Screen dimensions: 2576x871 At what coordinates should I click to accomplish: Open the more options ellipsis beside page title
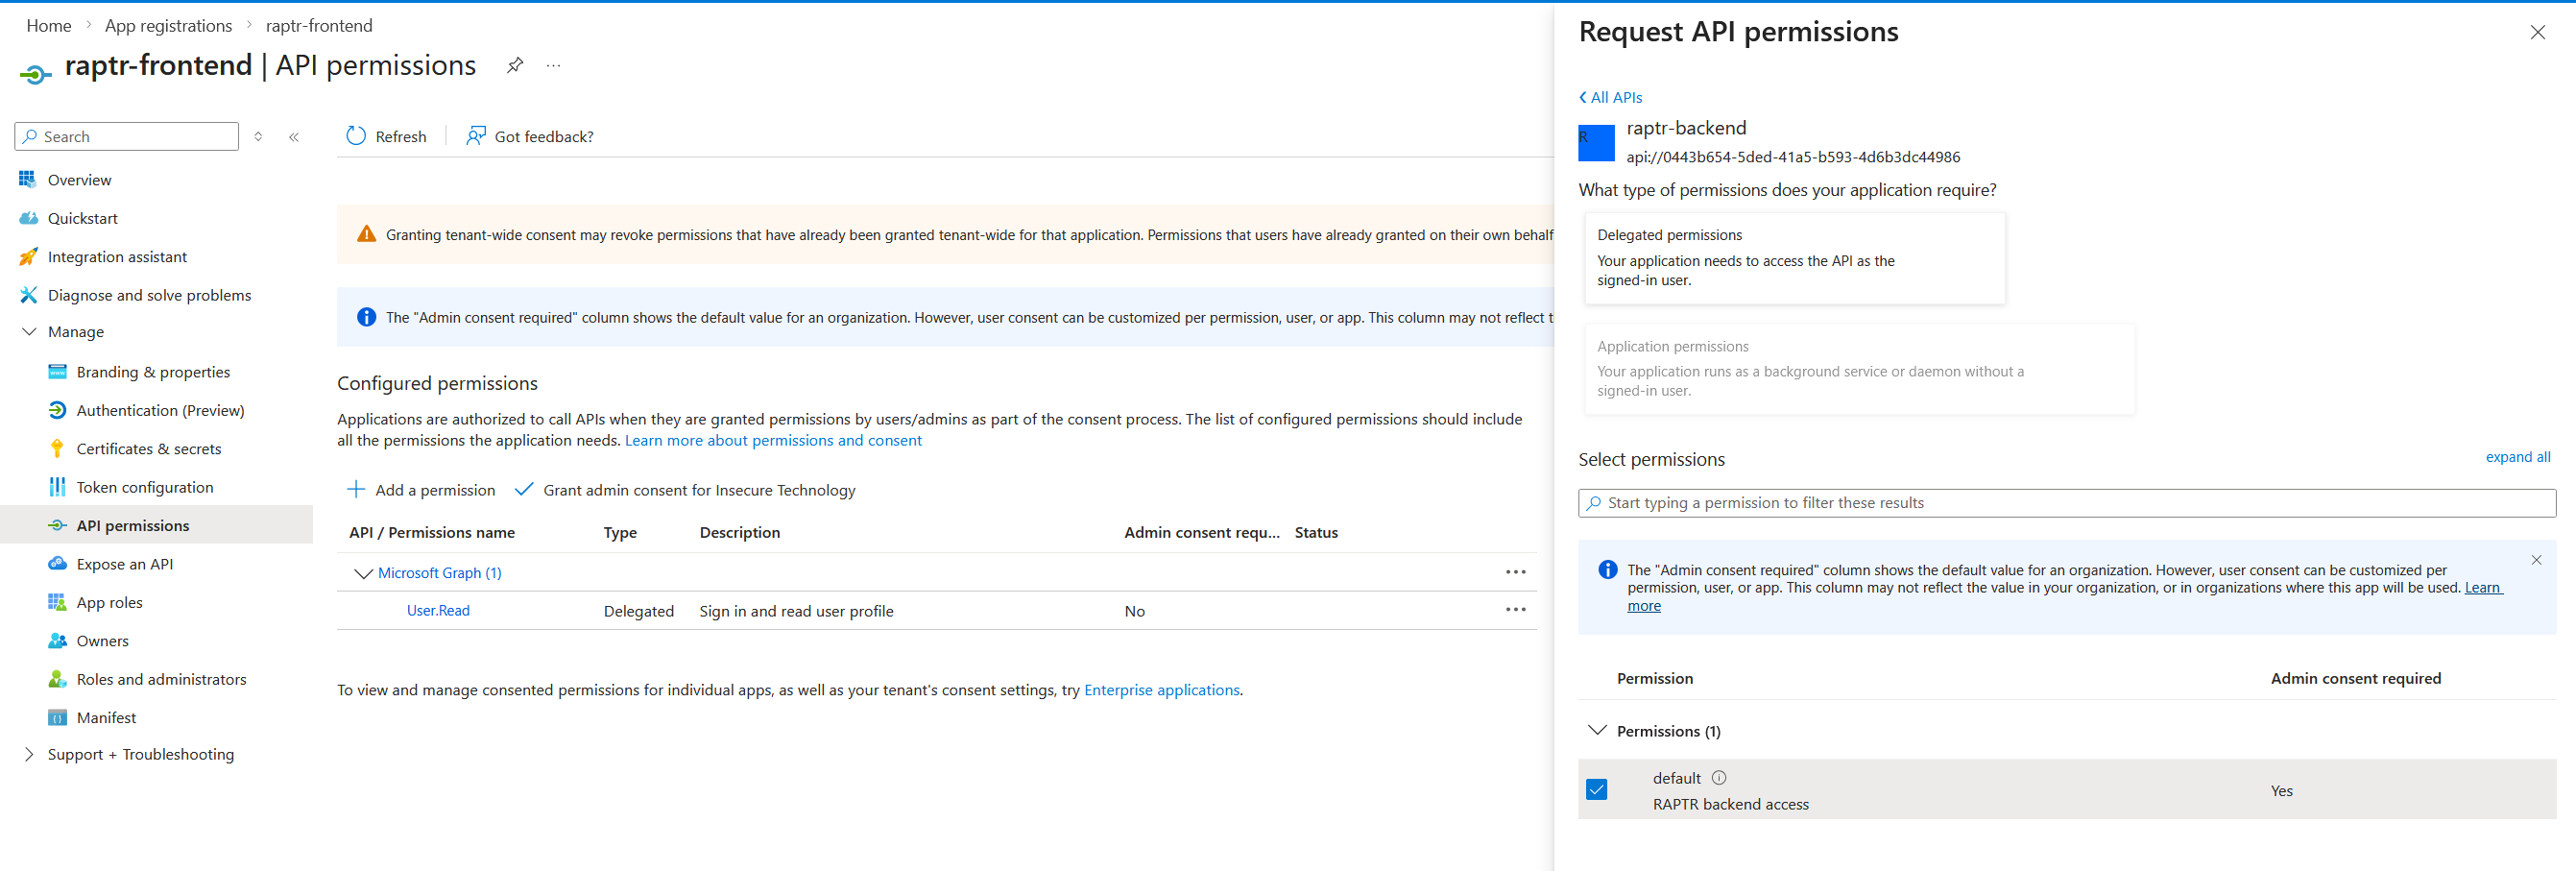click(553, 66)
